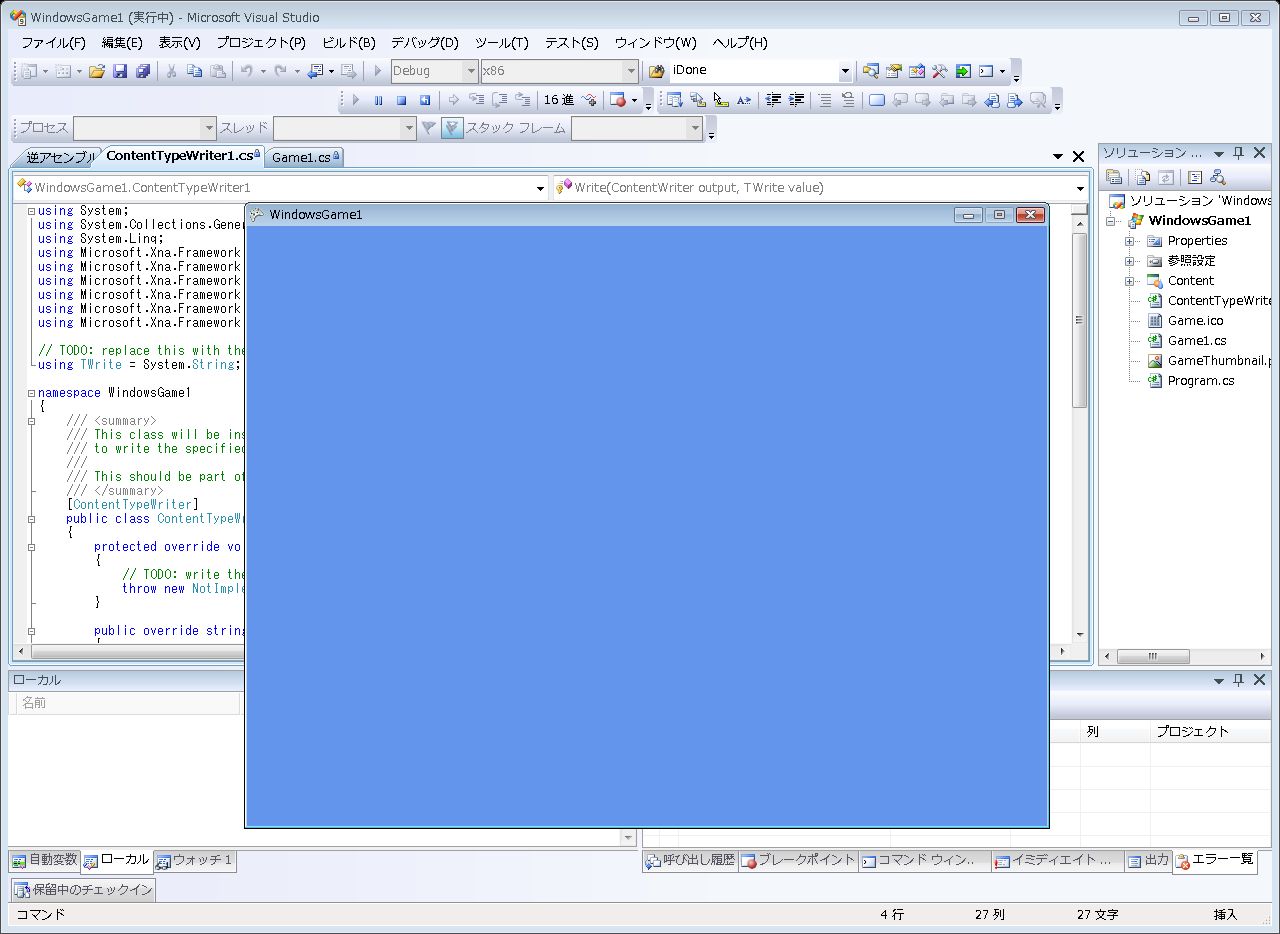Click the editor's vertical scrollbar thumb
Viewport: 1280px width, 934px height.
coord(1079,320)
